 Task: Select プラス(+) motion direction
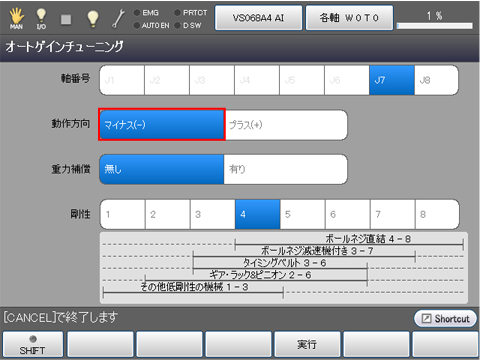point(286,125)
